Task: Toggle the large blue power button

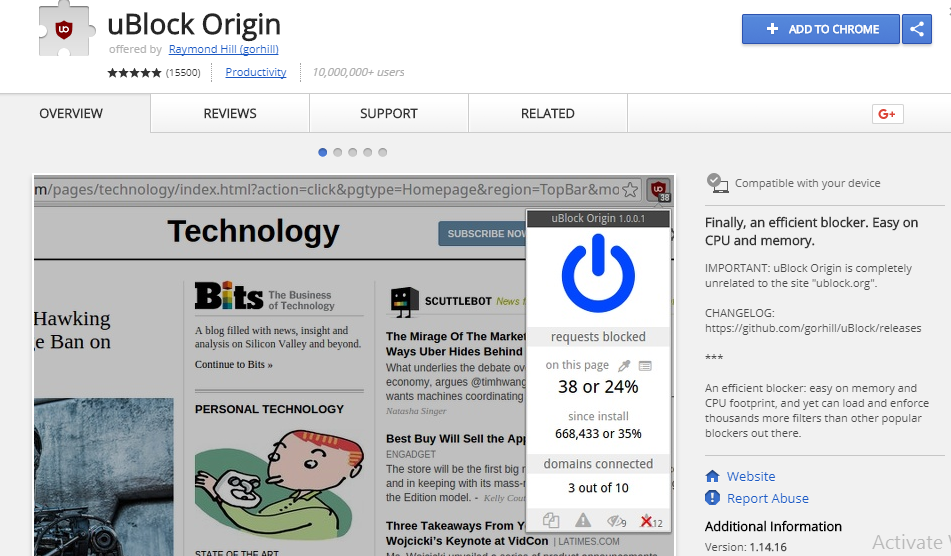Action: click(x=598, y=274)
